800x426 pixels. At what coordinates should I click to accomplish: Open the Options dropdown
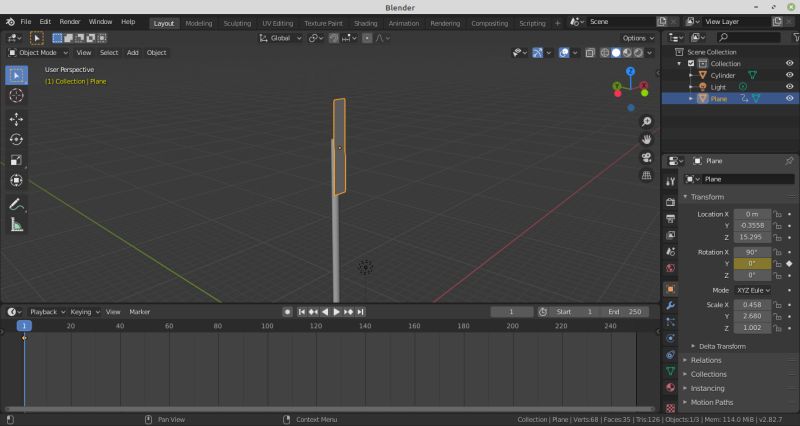638,38
